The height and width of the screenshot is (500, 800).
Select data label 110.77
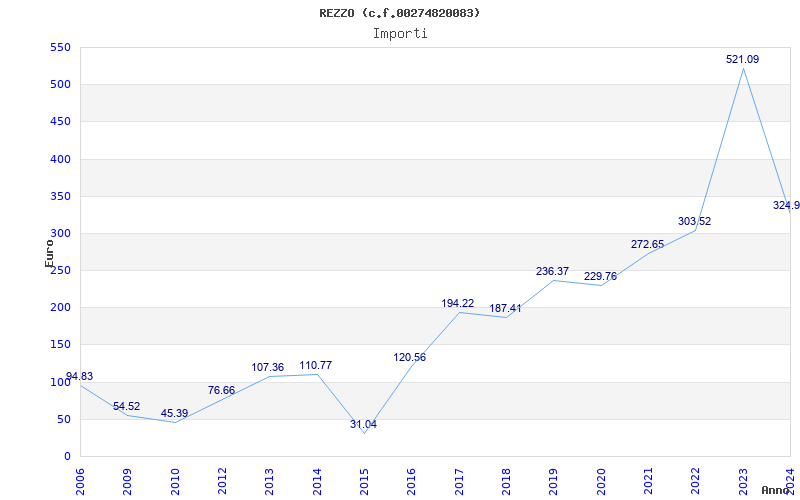[316, 365]
